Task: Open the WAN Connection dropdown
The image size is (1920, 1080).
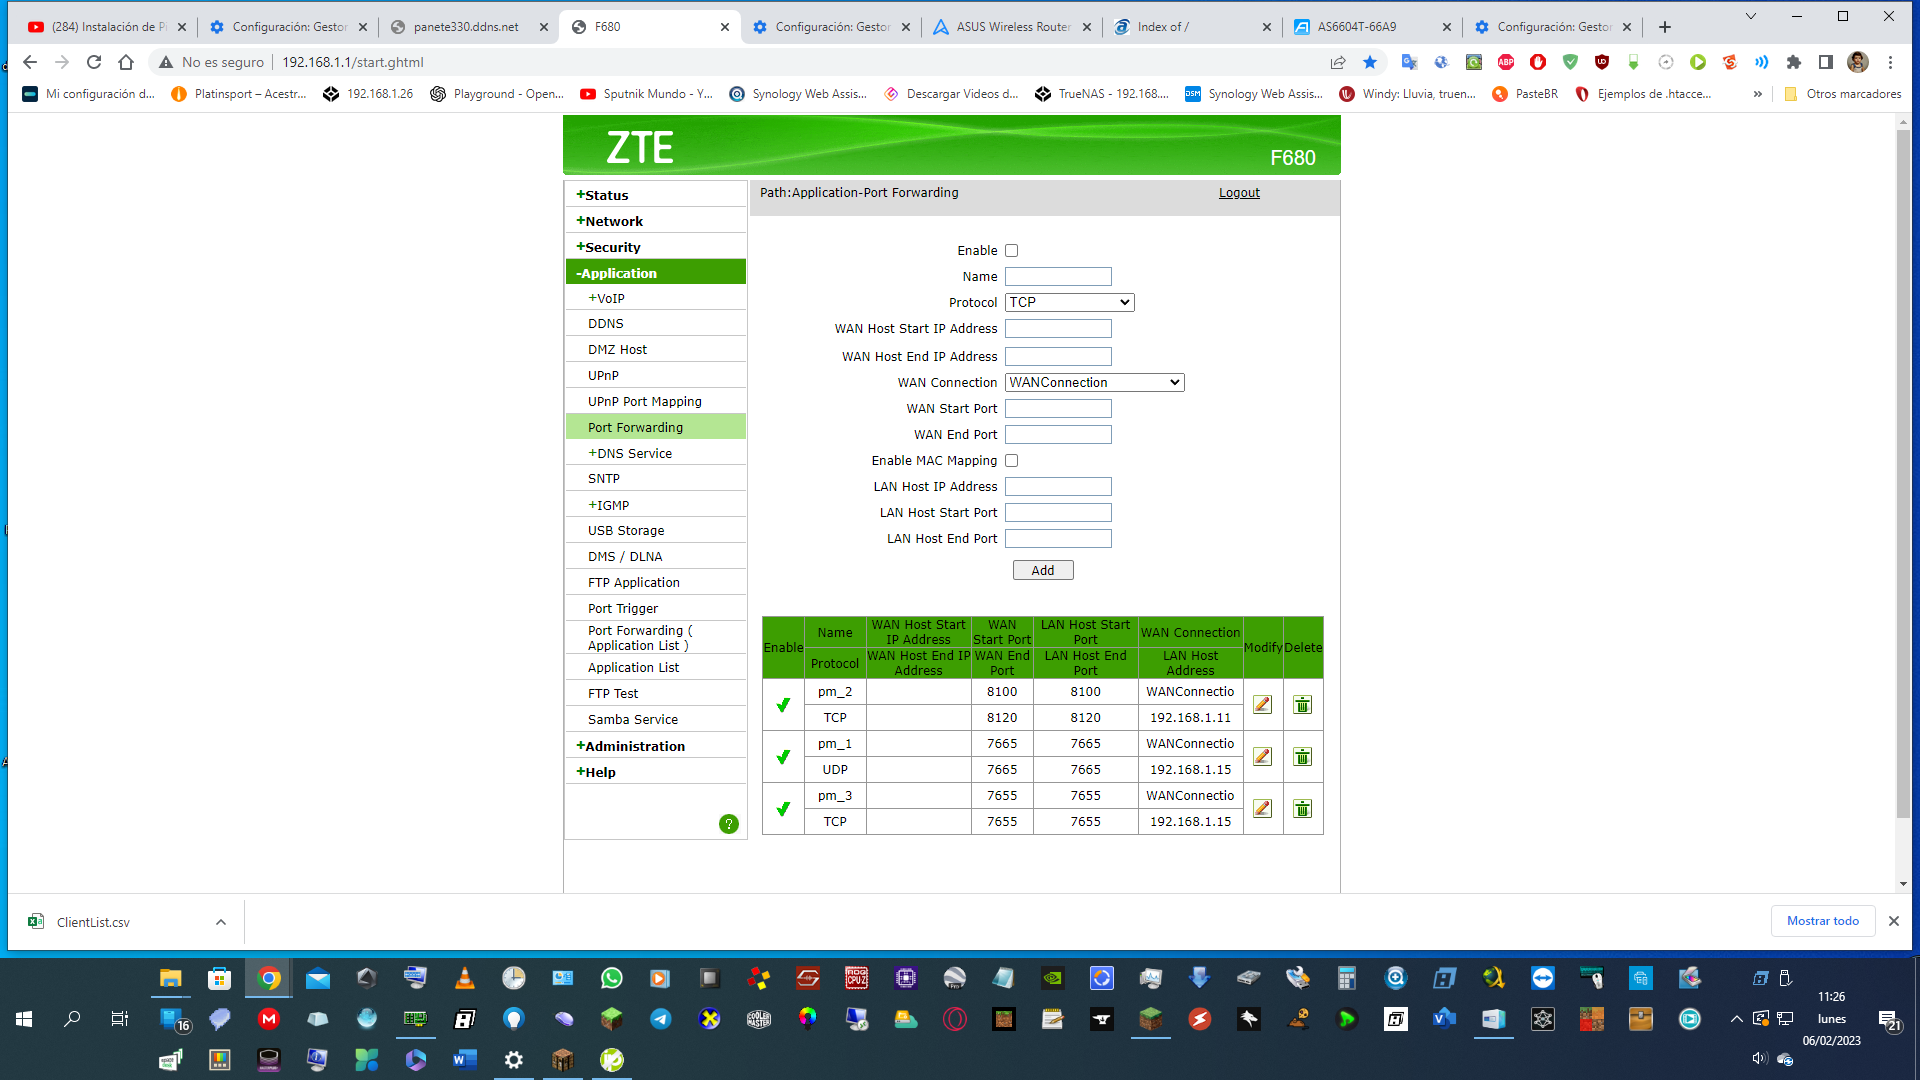Action: pyautogui.click(x=1094, y=383)
